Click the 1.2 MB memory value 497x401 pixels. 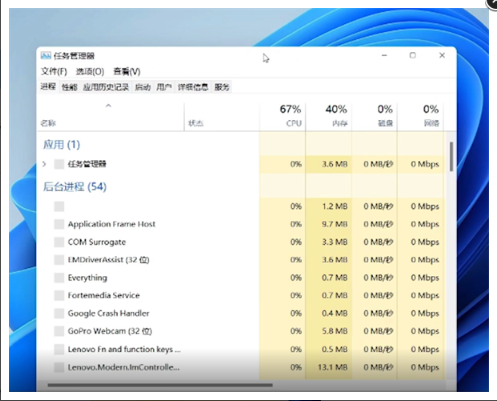(335, 206)
